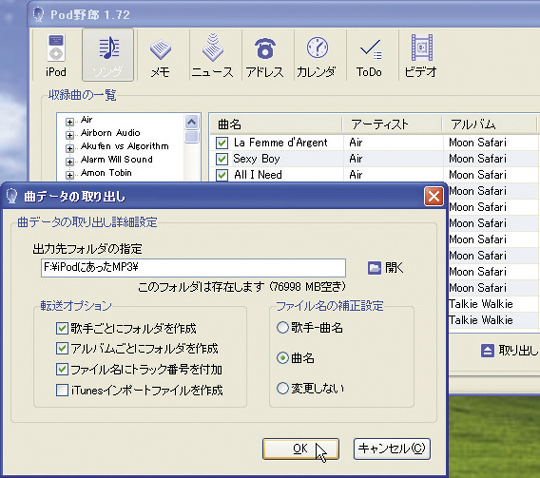The height and width of the screenshot is (478, 540).
Task: Uncheck 歌手ごとにフォルダを作成 checkbox
Action: 62,328
